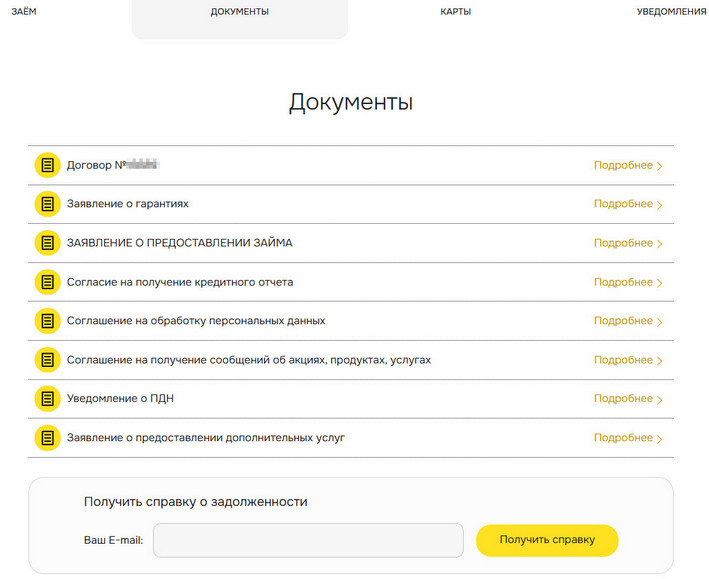709x579 pixels.
Task: Select the ДОКУМЕНТЫ tab
Action: click(240, 12)
